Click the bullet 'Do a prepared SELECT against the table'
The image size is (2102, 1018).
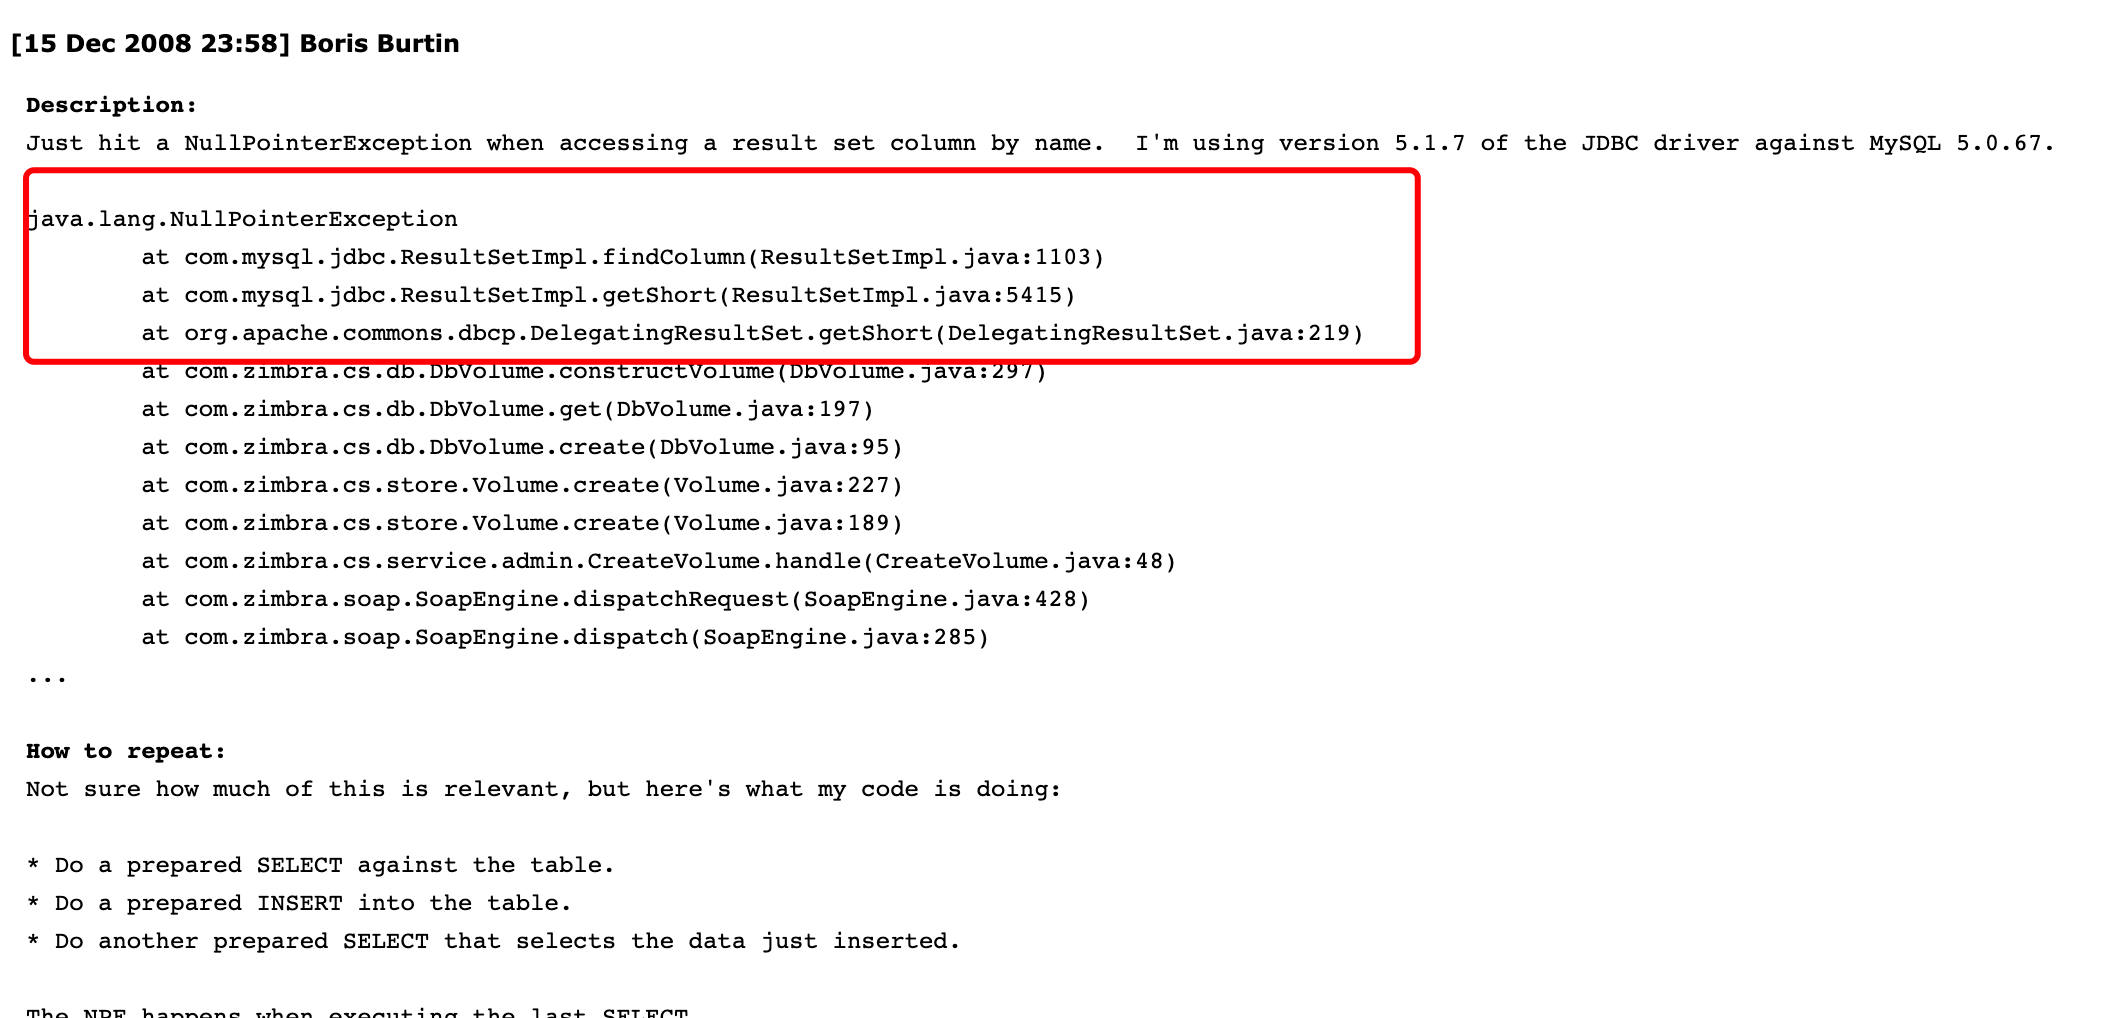pyautogui.click(x=320, y=865)
